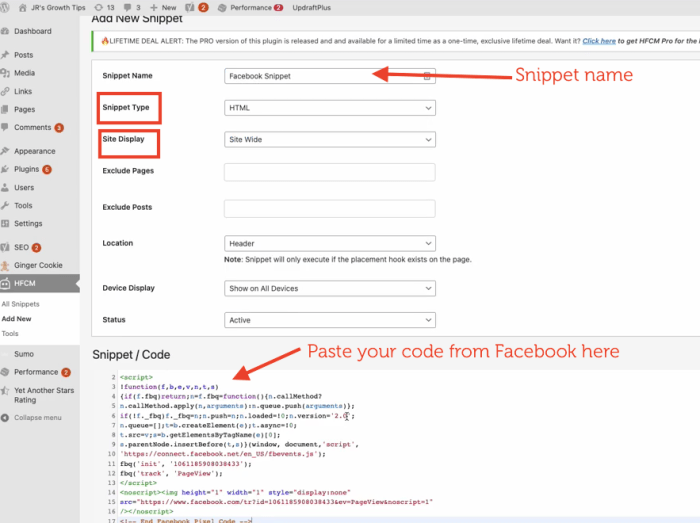Open the Snippet Type dropdown
700x523 pixels.
330,107
